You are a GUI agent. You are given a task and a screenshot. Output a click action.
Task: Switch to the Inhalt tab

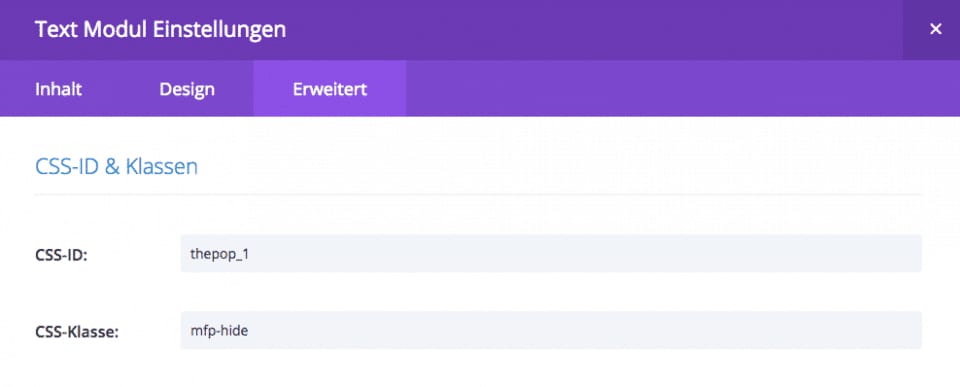click(x=58, y=89)
